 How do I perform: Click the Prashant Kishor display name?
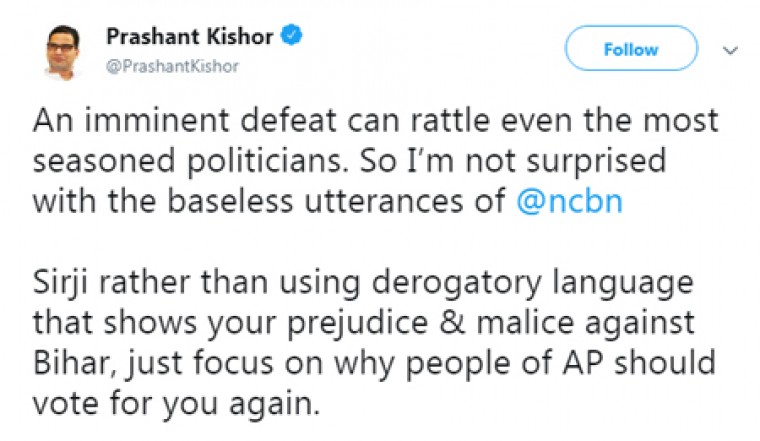(x=190, y=38)
